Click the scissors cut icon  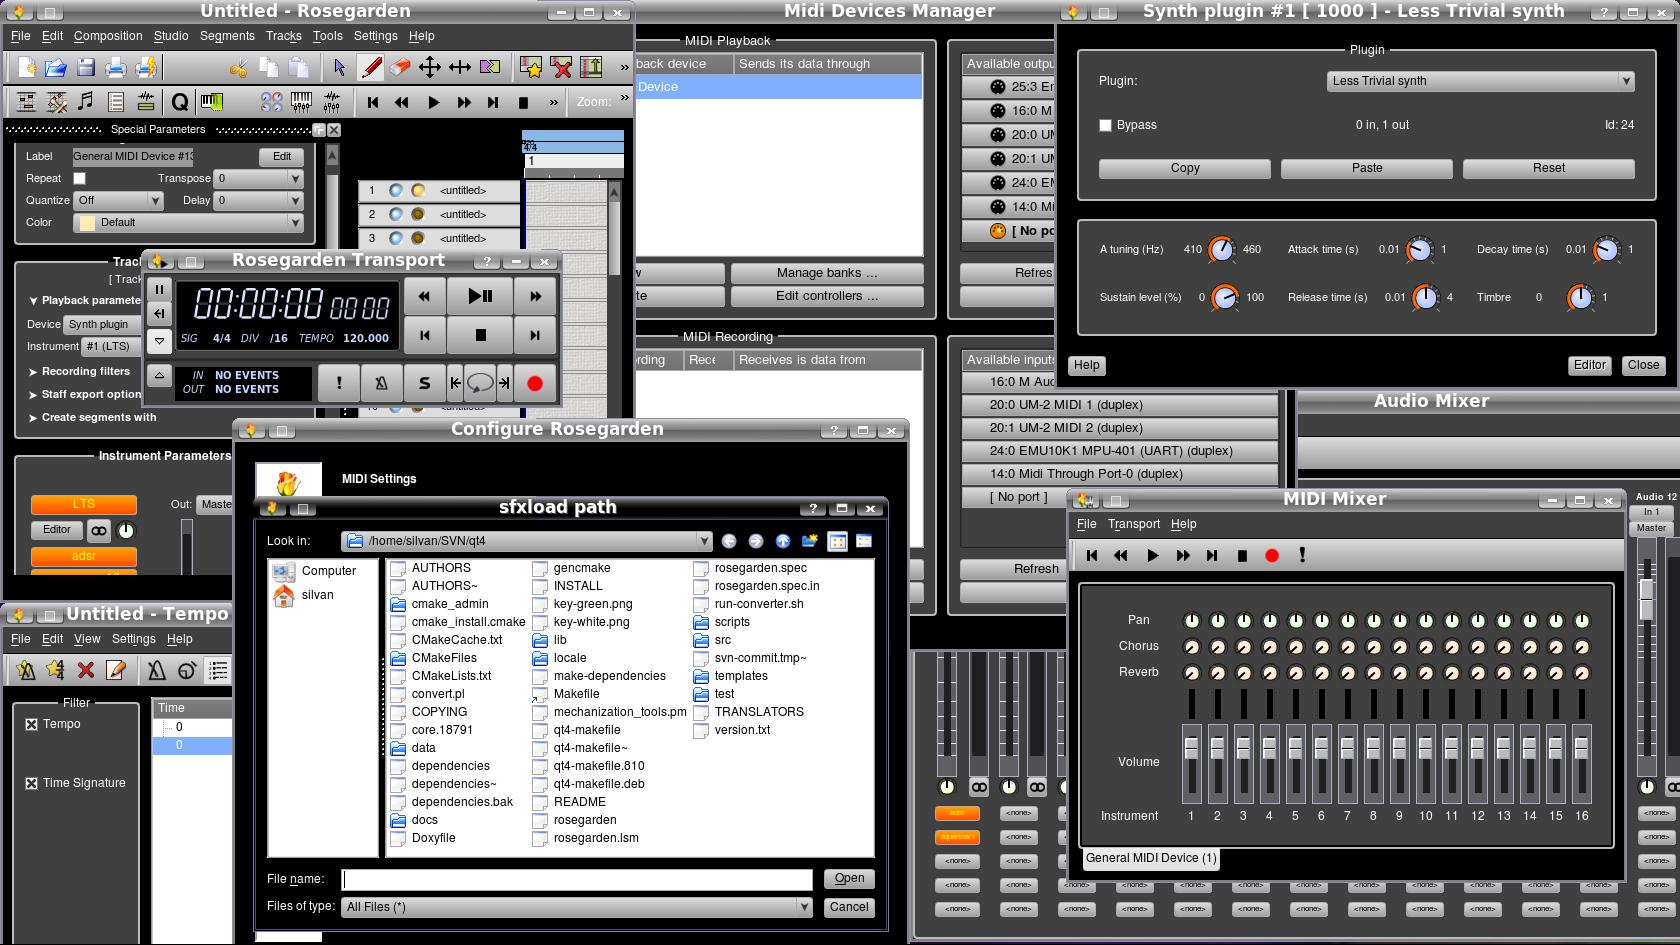(238, 67)
